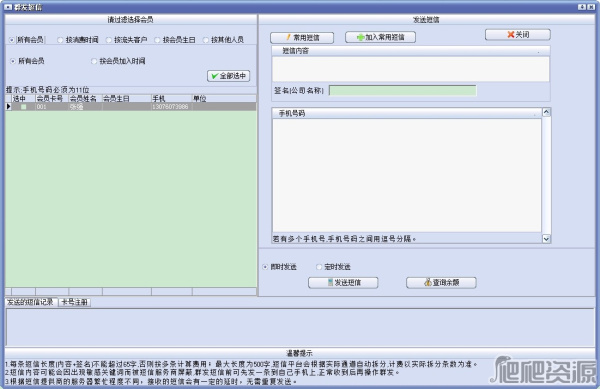This screenshot has height=389, width=600.
Task: Click the scroll down arrow of 手机号码 panel
Action: [x=546, y=239]
